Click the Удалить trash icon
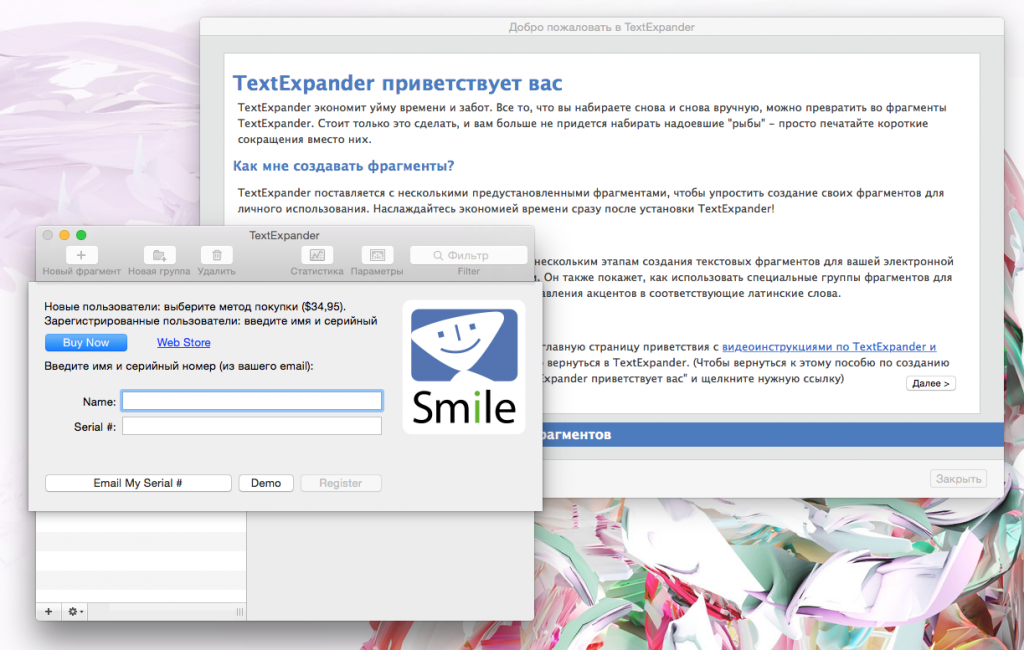Viewport: 1024px width, 650px height. 217,255
